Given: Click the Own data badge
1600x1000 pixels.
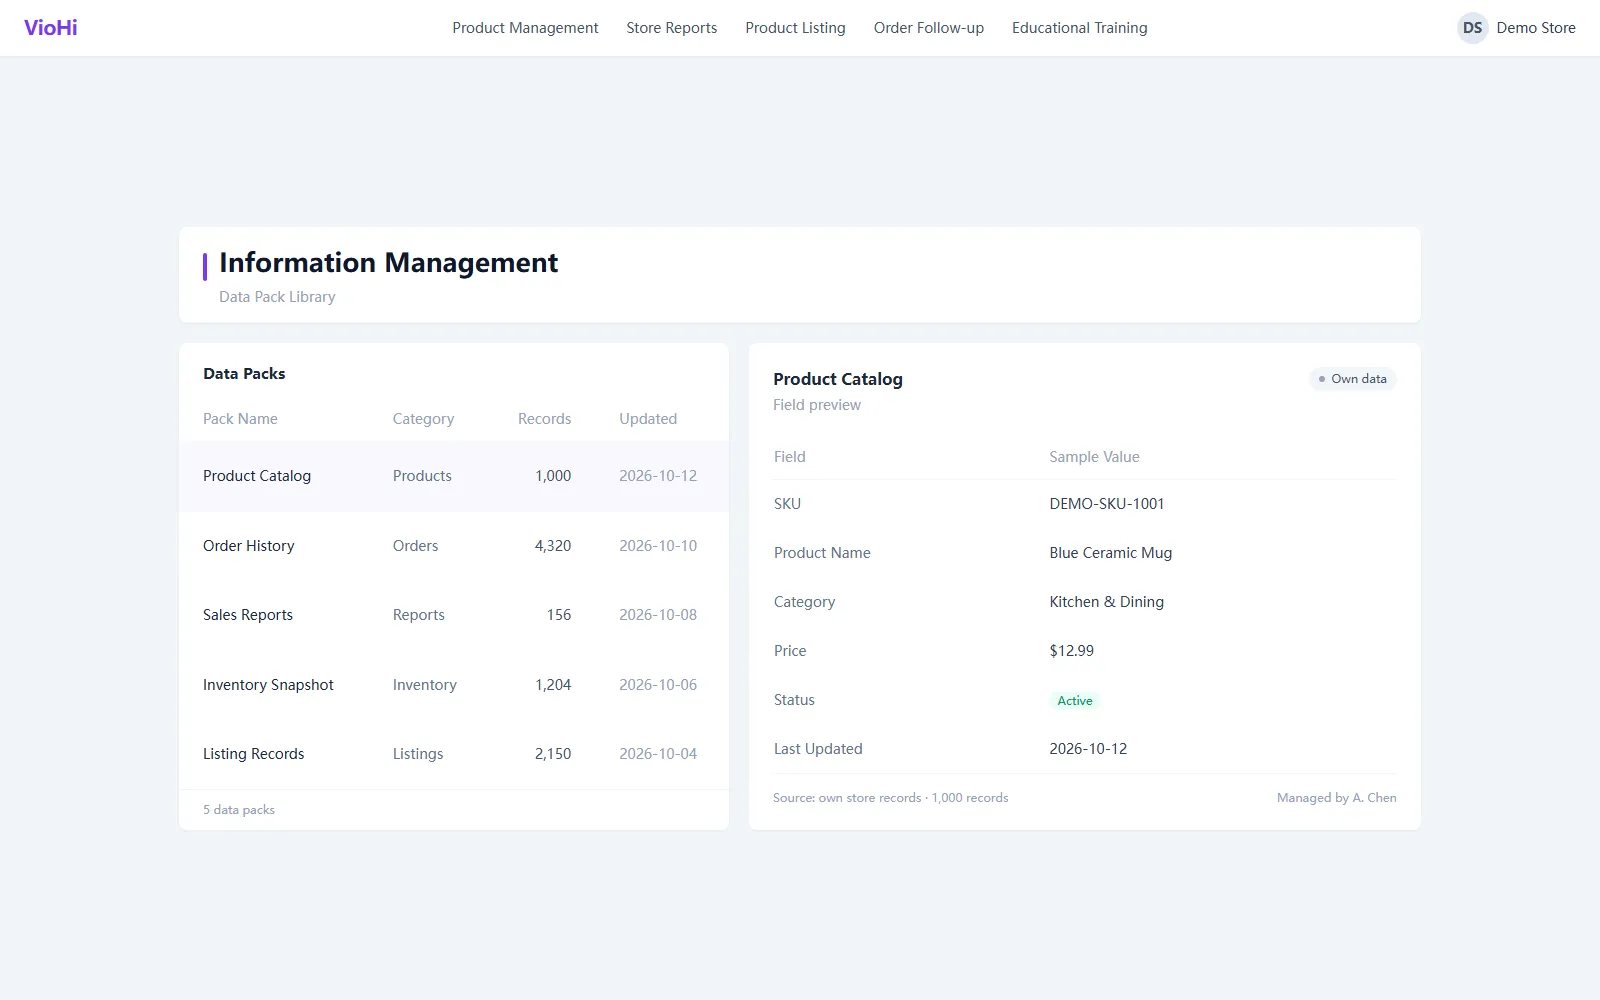Looking at the screenshot, I should tap(1352, 379).
